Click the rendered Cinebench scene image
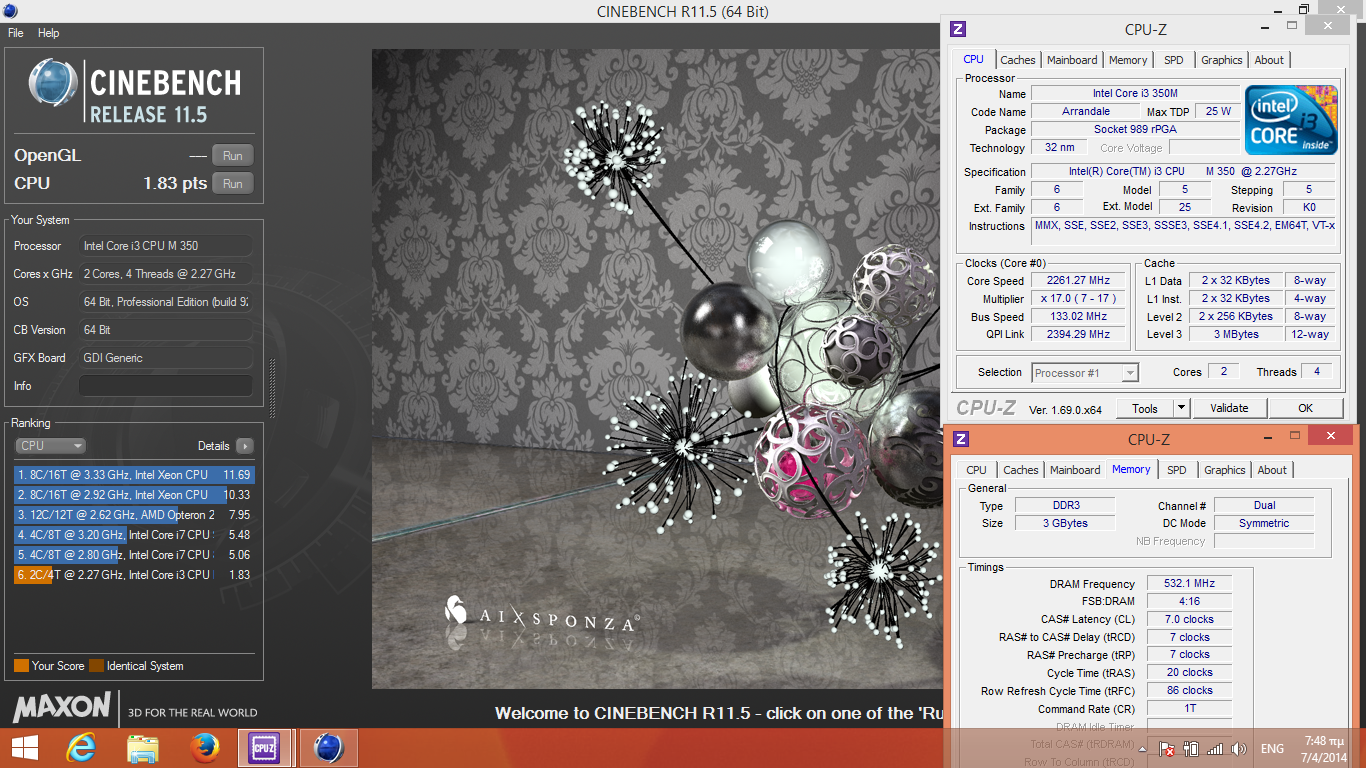The width and height of the screenshot is (1366, 768). click(657, 369)
